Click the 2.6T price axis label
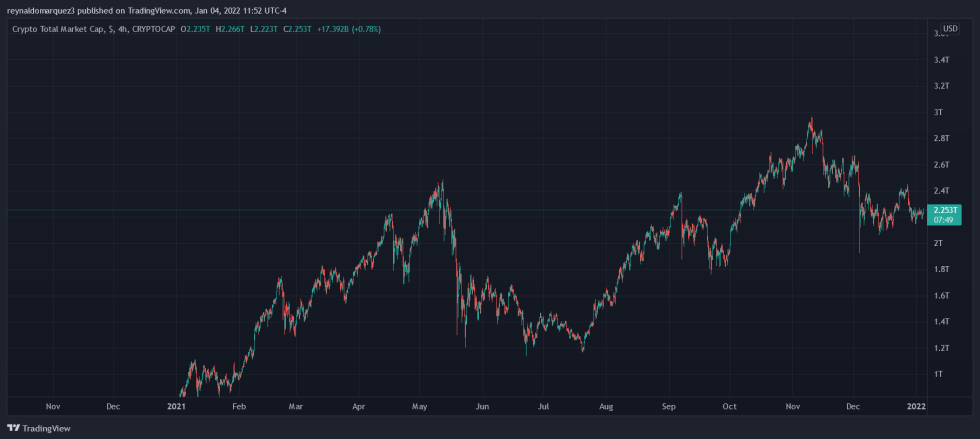The image size is (980, 439). (x=941, y=164)
